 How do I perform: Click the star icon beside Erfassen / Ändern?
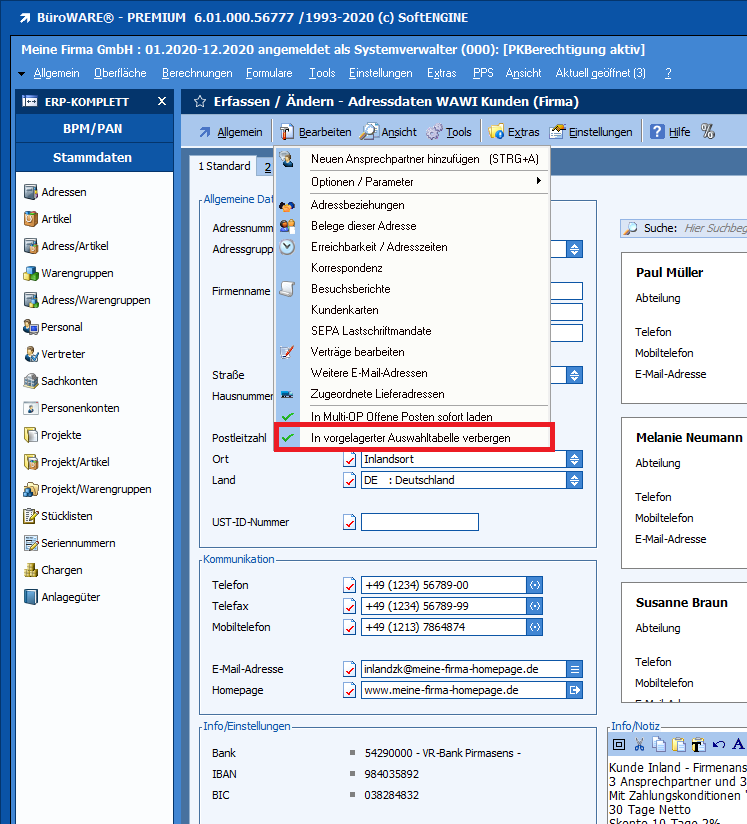[199, 102]
